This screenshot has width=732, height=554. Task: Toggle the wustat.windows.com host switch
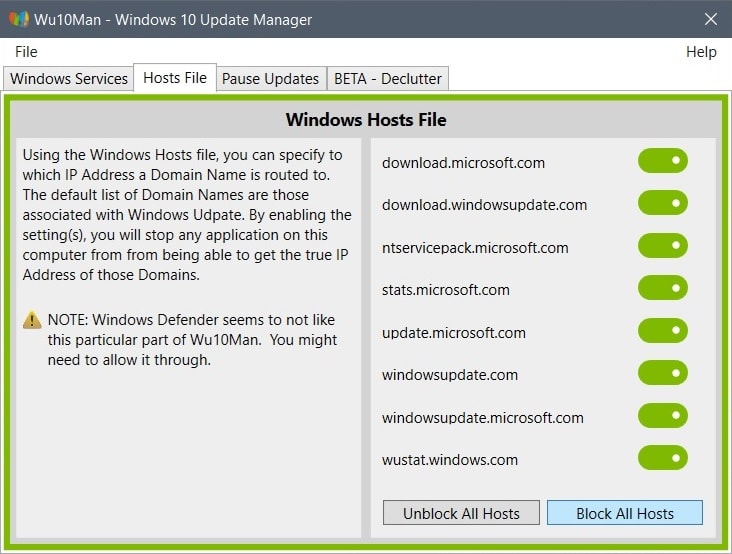(662, 458)
